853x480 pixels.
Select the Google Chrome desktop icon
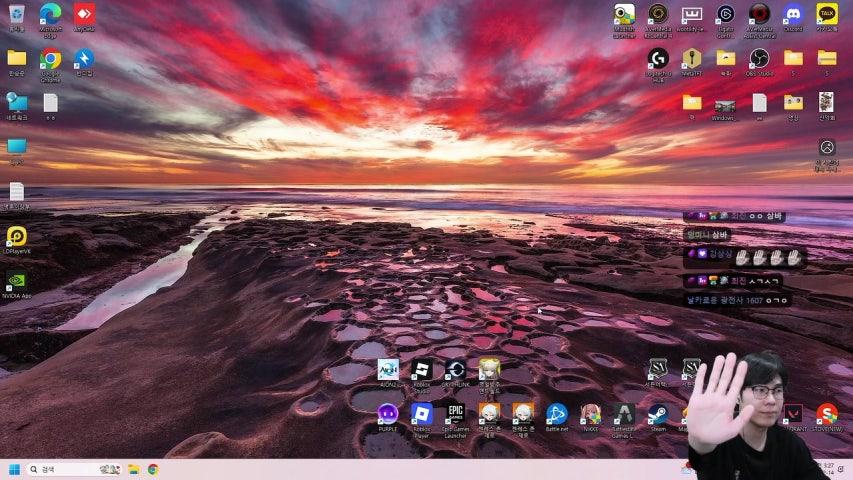(50, 59)
